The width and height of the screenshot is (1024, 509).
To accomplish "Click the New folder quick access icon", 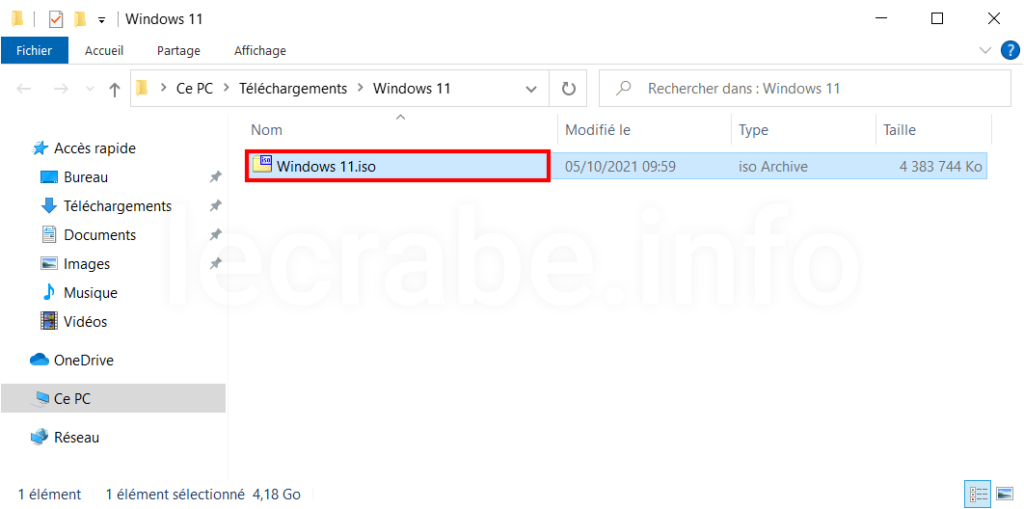I will [80, 20].
